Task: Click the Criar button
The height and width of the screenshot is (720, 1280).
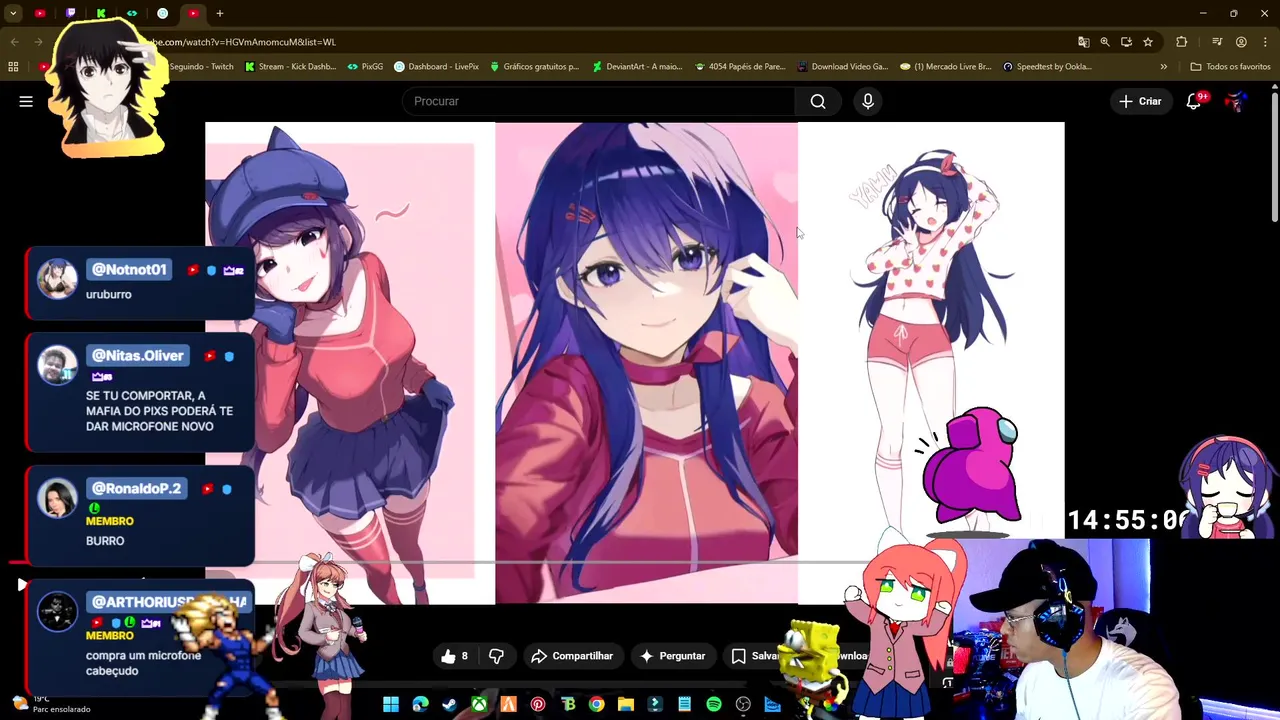Action: coord(1140,101)
